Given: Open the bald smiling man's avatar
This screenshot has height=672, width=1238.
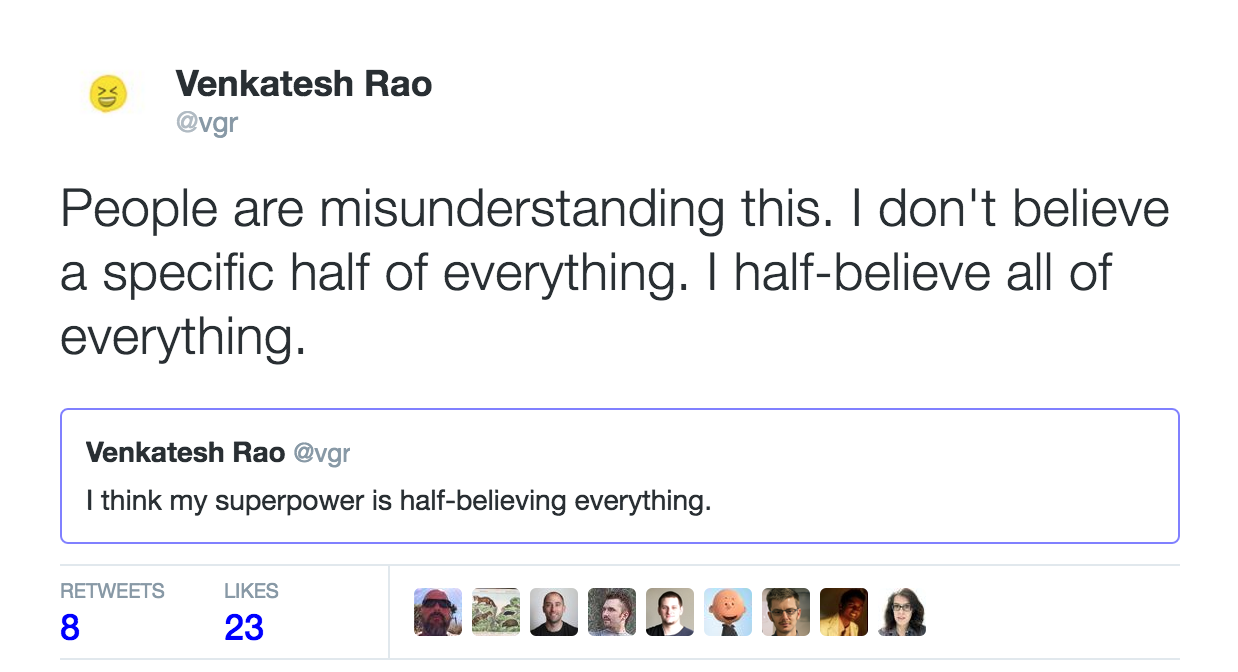Looking at the screenshot, I should pos(554,612).
